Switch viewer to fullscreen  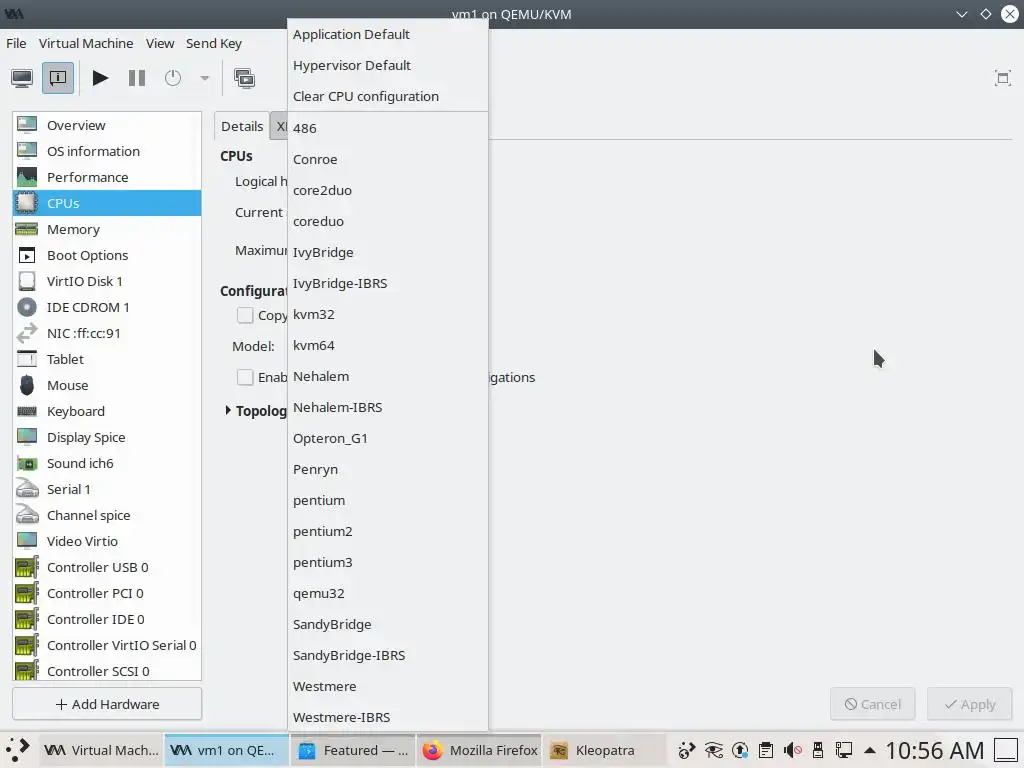(1002, 78)
